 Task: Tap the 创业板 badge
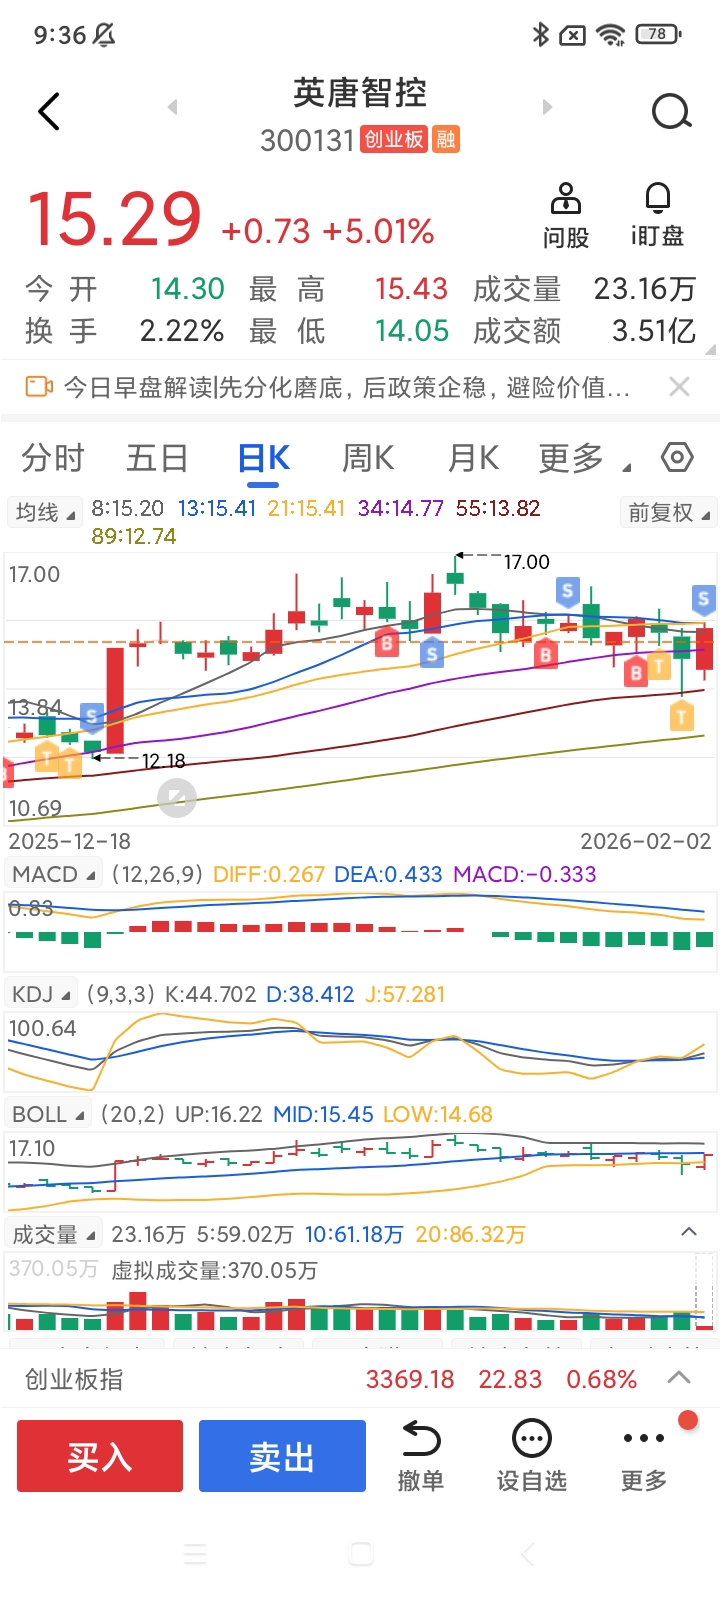tap(394, 139)
